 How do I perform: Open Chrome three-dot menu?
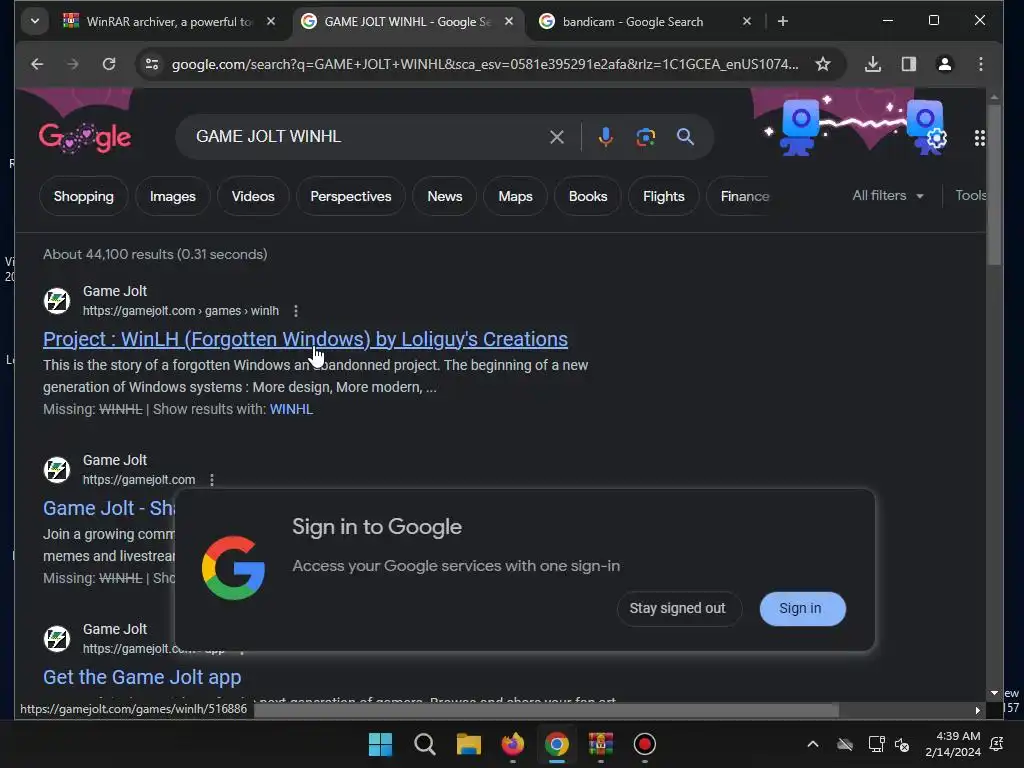pyautogui.click(x=980, y=64)
